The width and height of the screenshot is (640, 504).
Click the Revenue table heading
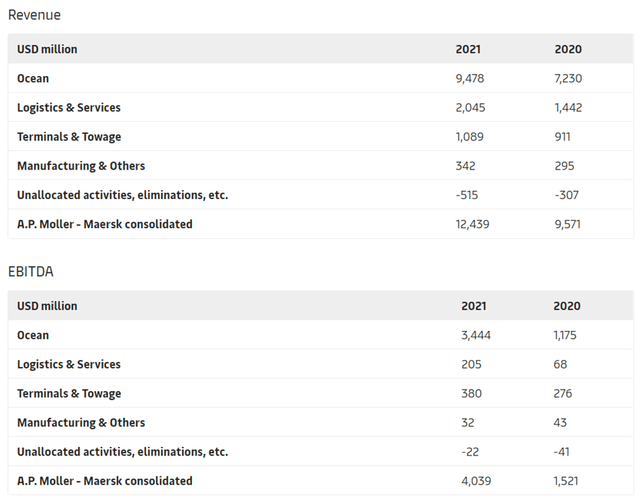34,15
